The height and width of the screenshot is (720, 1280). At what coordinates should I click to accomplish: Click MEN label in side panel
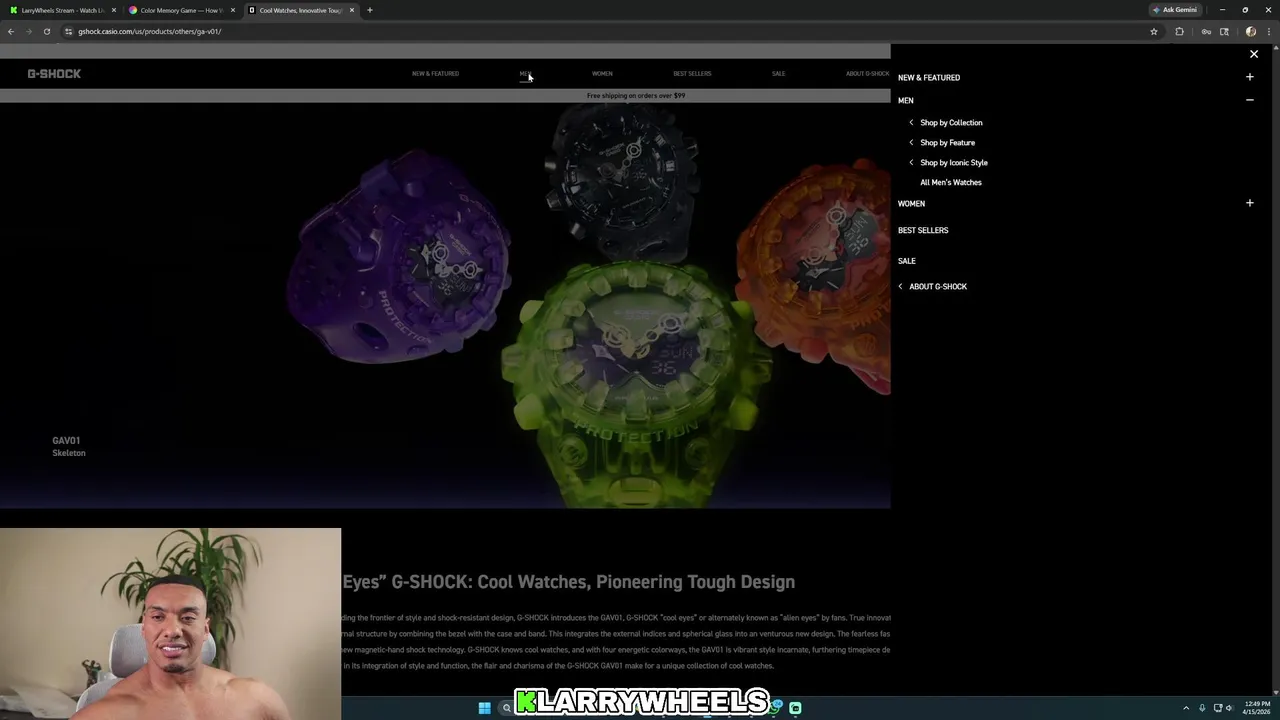pos(905,101)
